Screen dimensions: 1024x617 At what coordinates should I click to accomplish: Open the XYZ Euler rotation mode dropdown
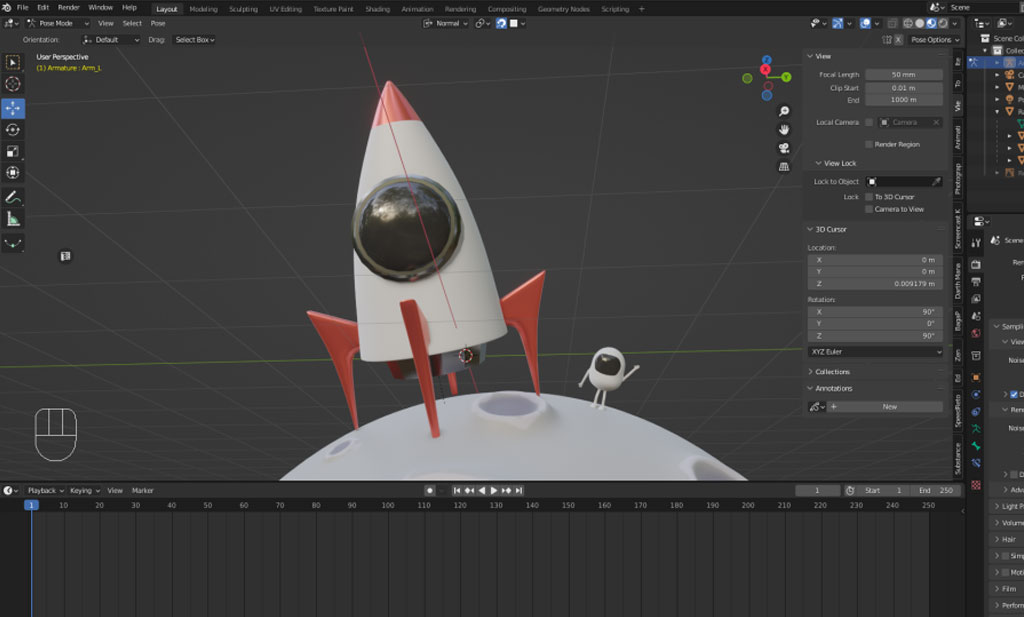(875, 352)
